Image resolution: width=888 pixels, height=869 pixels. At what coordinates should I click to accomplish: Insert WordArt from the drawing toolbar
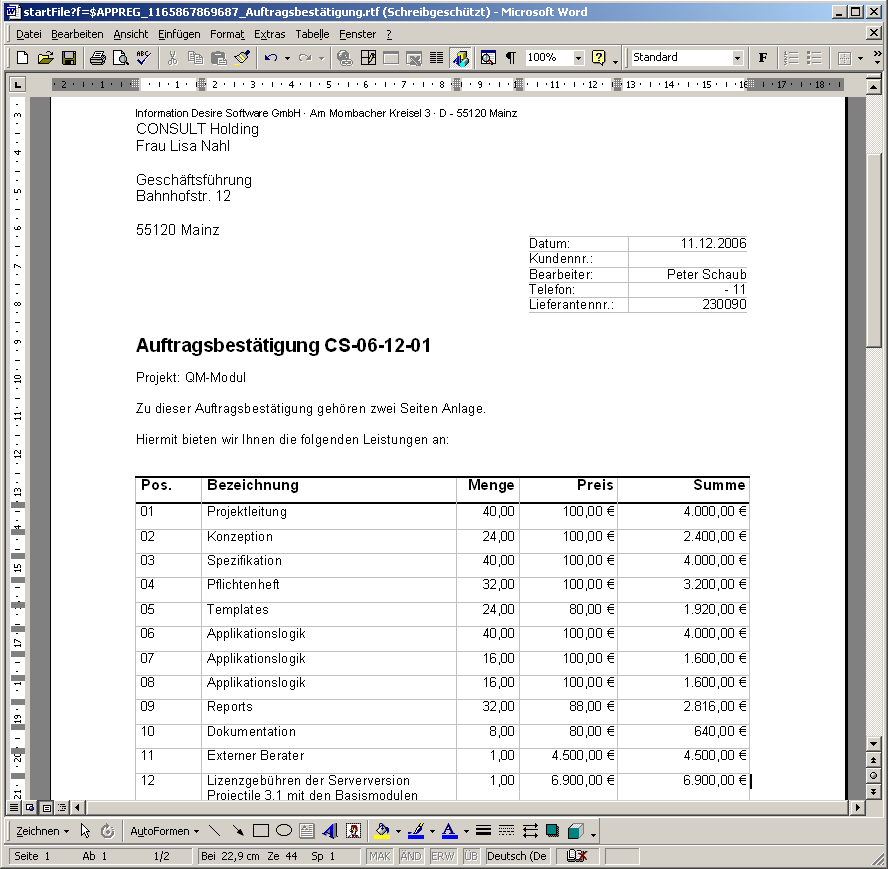pyautogui.click(x=329, y=831)
